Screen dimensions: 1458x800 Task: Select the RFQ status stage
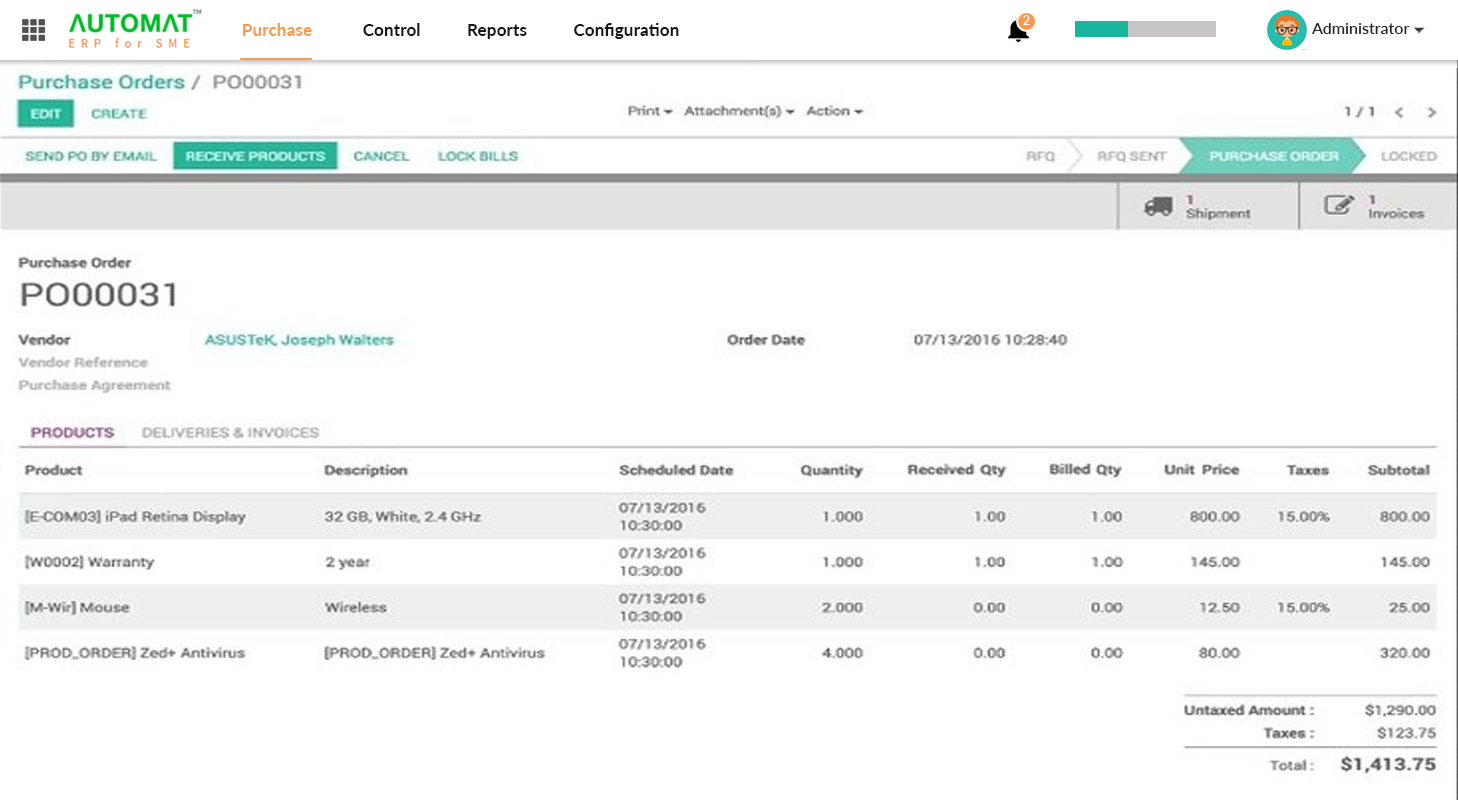click(1040, 156)
